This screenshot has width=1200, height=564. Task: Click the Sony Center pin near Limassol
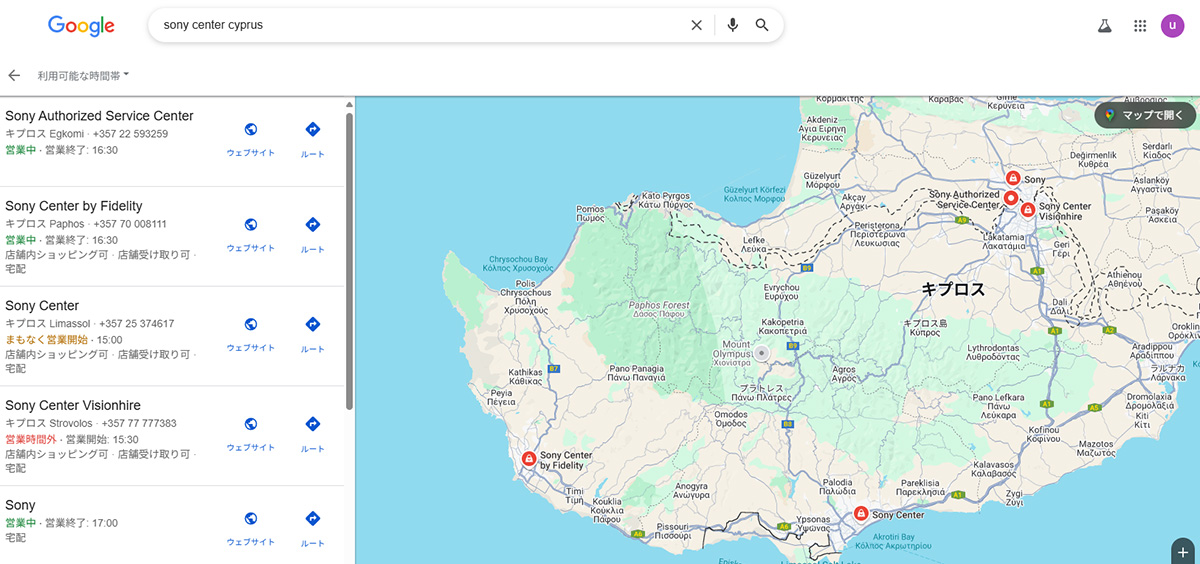861,514
